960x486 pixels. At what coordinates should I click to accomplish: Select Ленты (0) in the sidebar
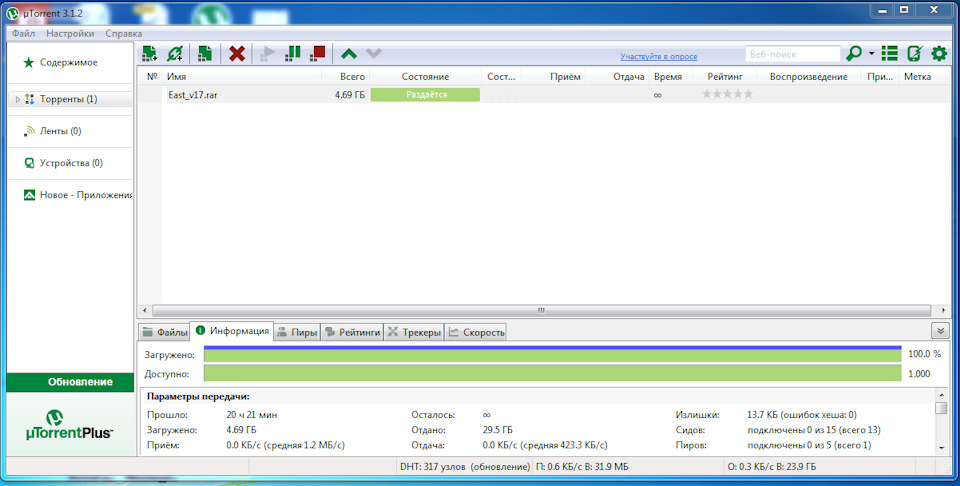(x=60, y=131)
